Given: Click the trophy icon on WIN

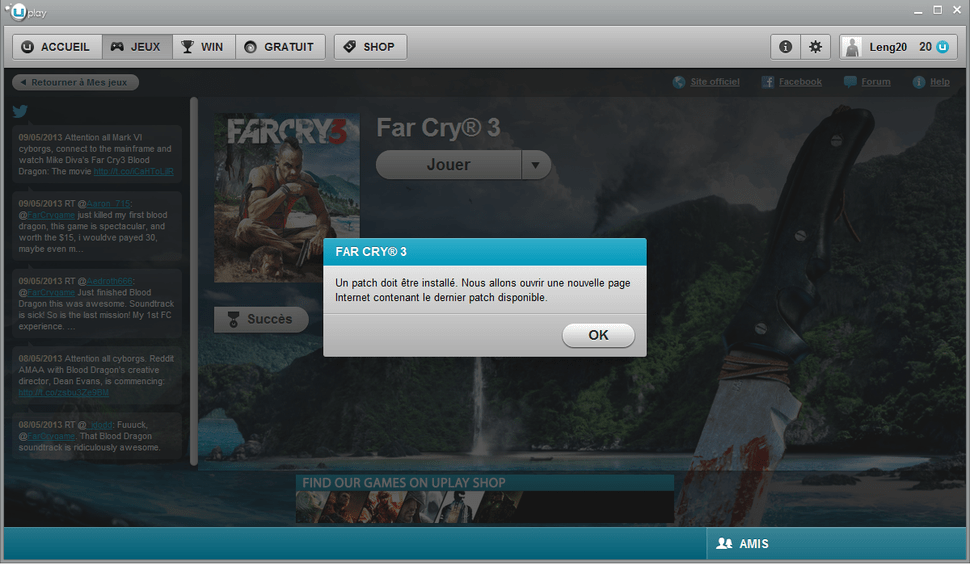Looking at the screenshot, I should pyautogui.click(x=187, y=47).
